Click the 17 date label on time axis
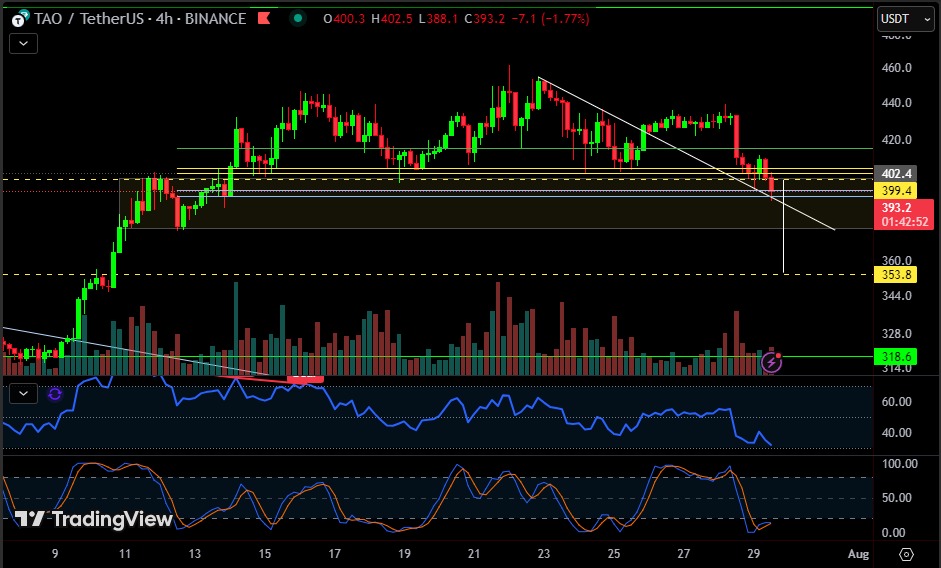This screenshot has width=941, height=568. [x=334, y=554]
